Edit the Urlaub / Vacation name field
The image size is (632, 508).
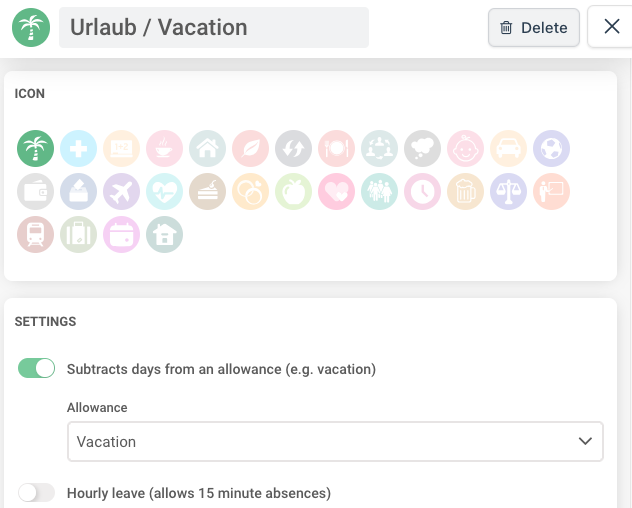(214, 27)
